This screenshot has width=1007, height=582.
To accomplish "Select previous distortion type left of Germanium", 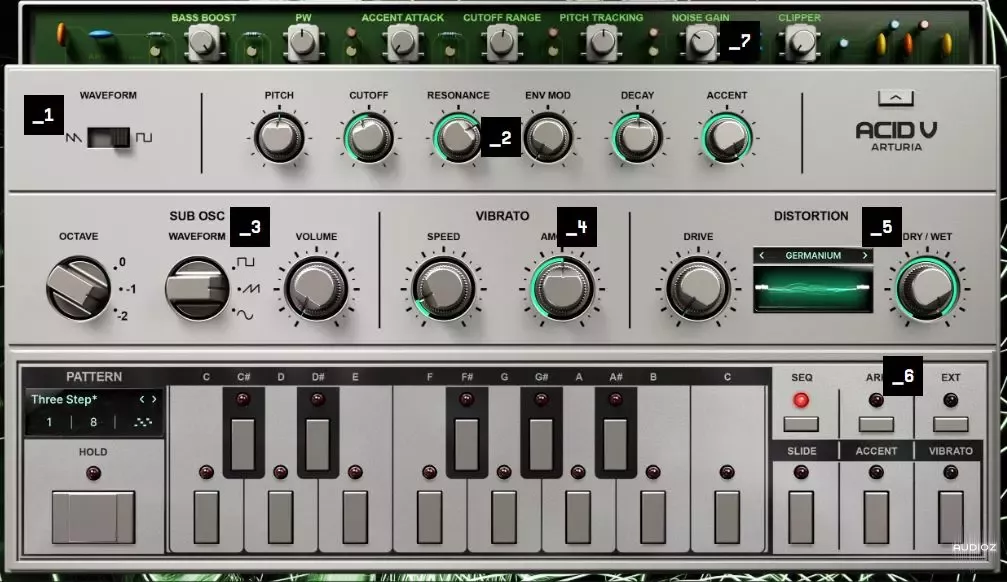I will point(762,256).
